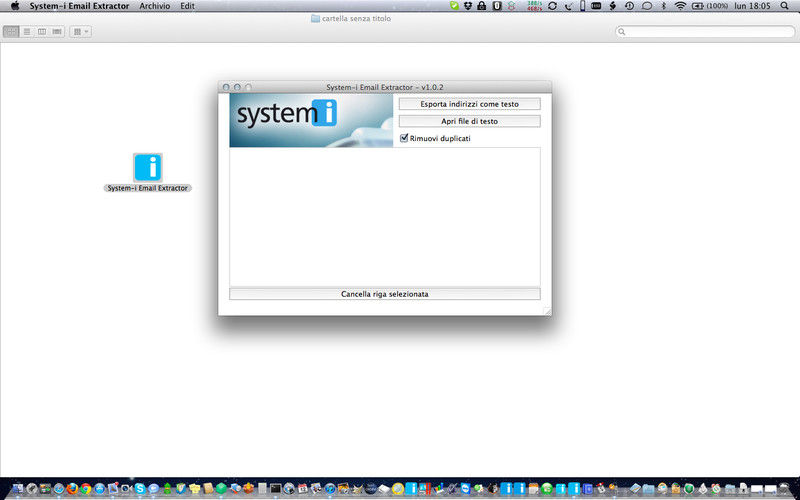Switch Finder to Cover Flow view
The width and height of the screenshot is (800, 500).
[57, 32]
